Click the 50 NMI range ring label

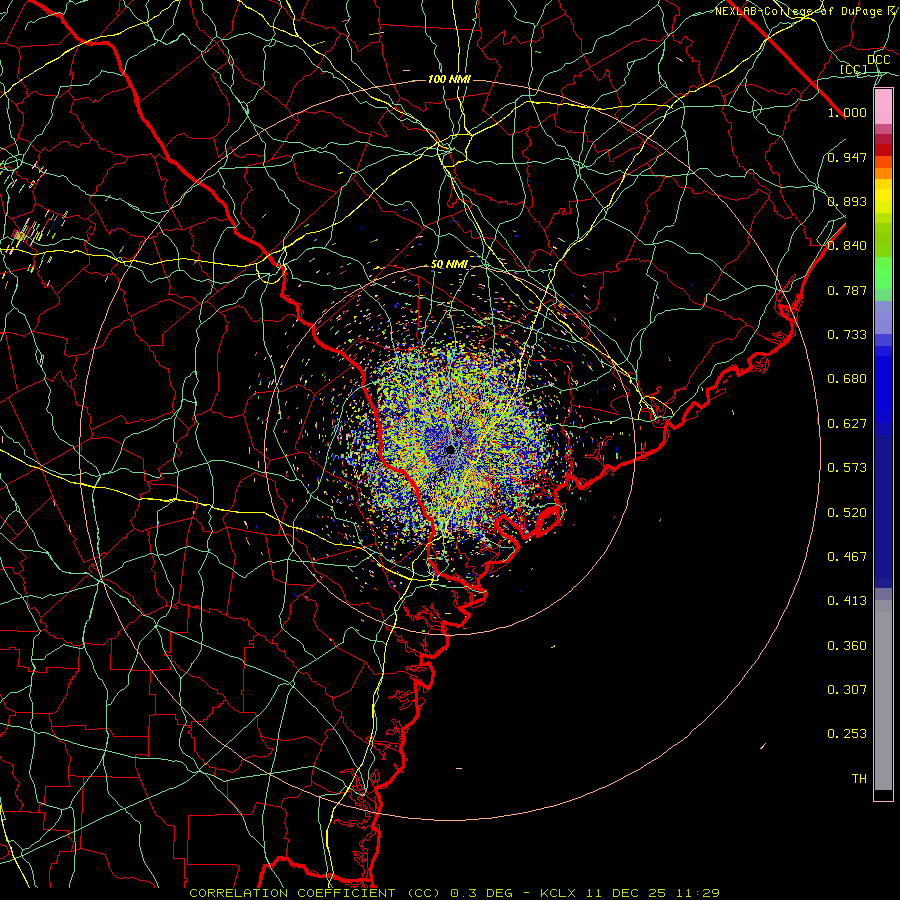pyautogui.click(x=449, y=265)
